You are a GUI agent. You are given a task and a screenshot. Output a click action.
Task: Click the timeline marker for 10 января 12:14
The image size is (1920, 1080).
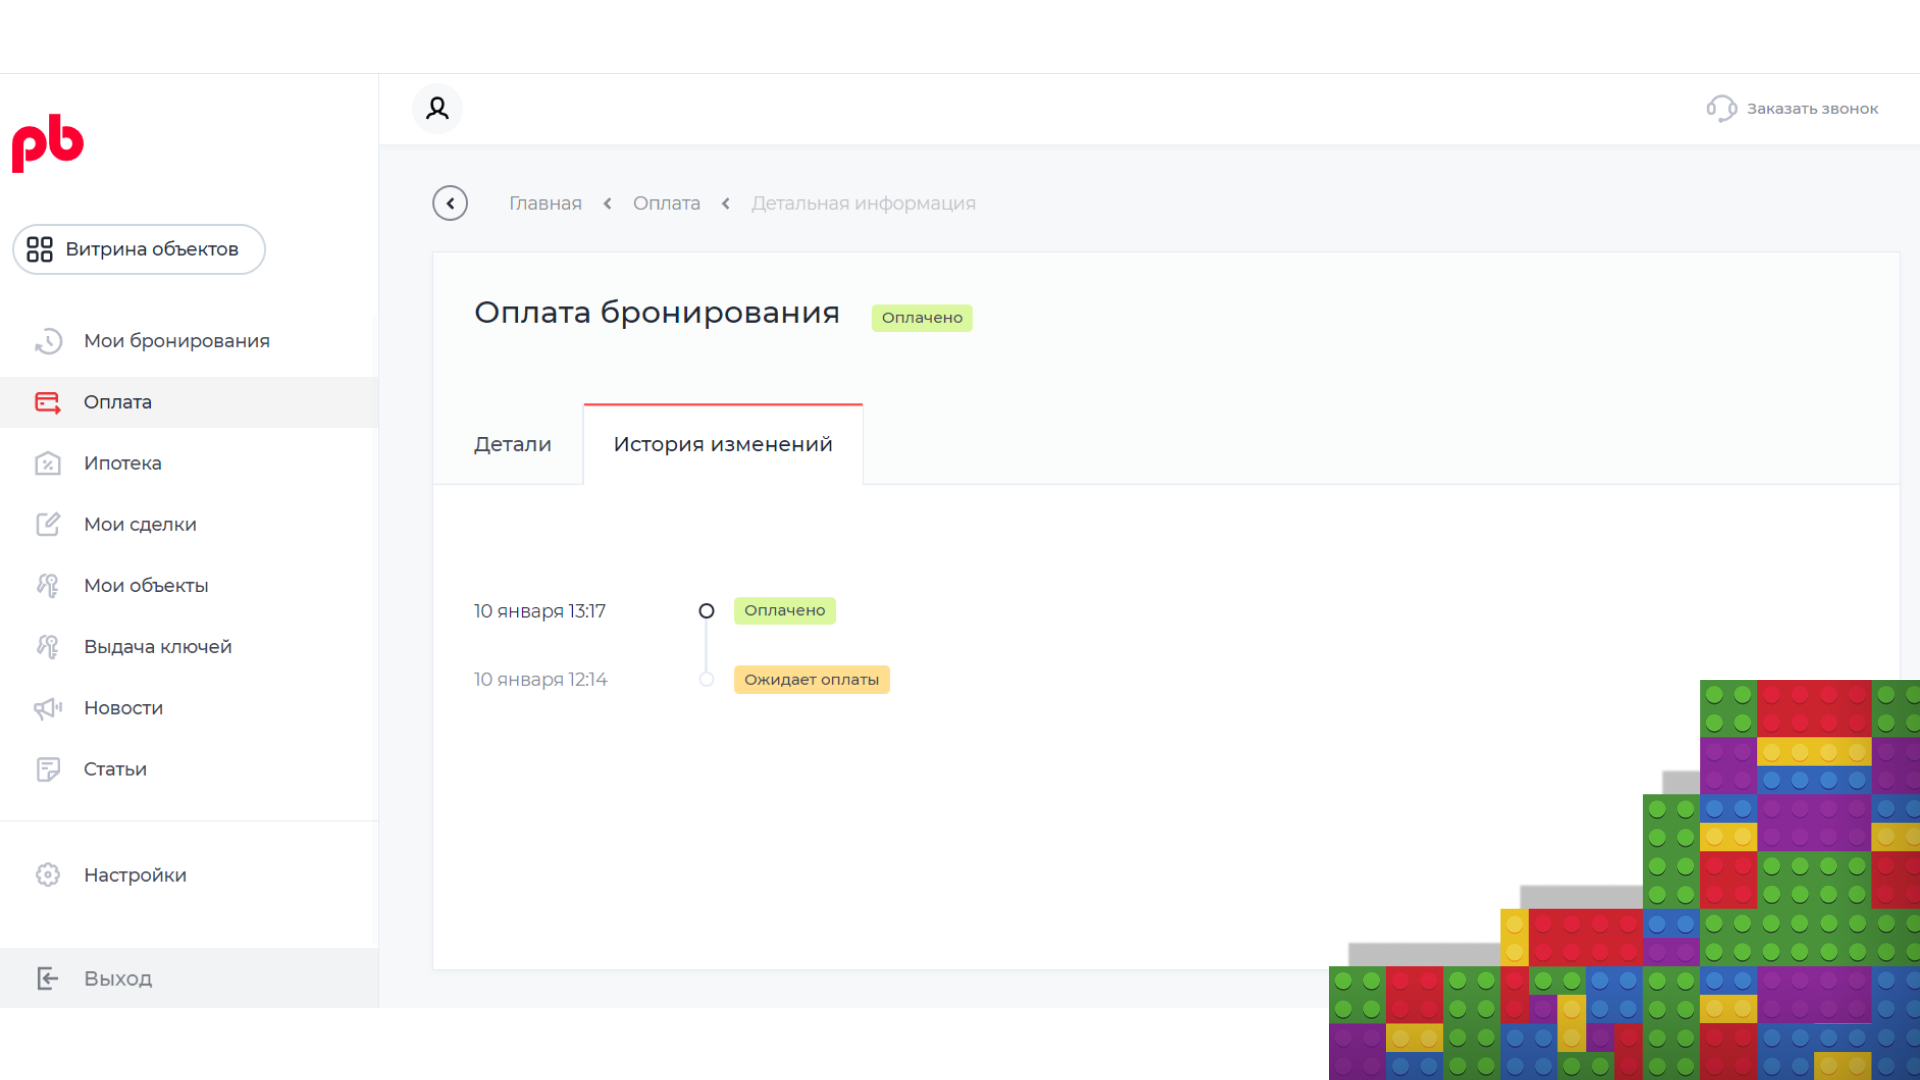[x=706, y=679]
